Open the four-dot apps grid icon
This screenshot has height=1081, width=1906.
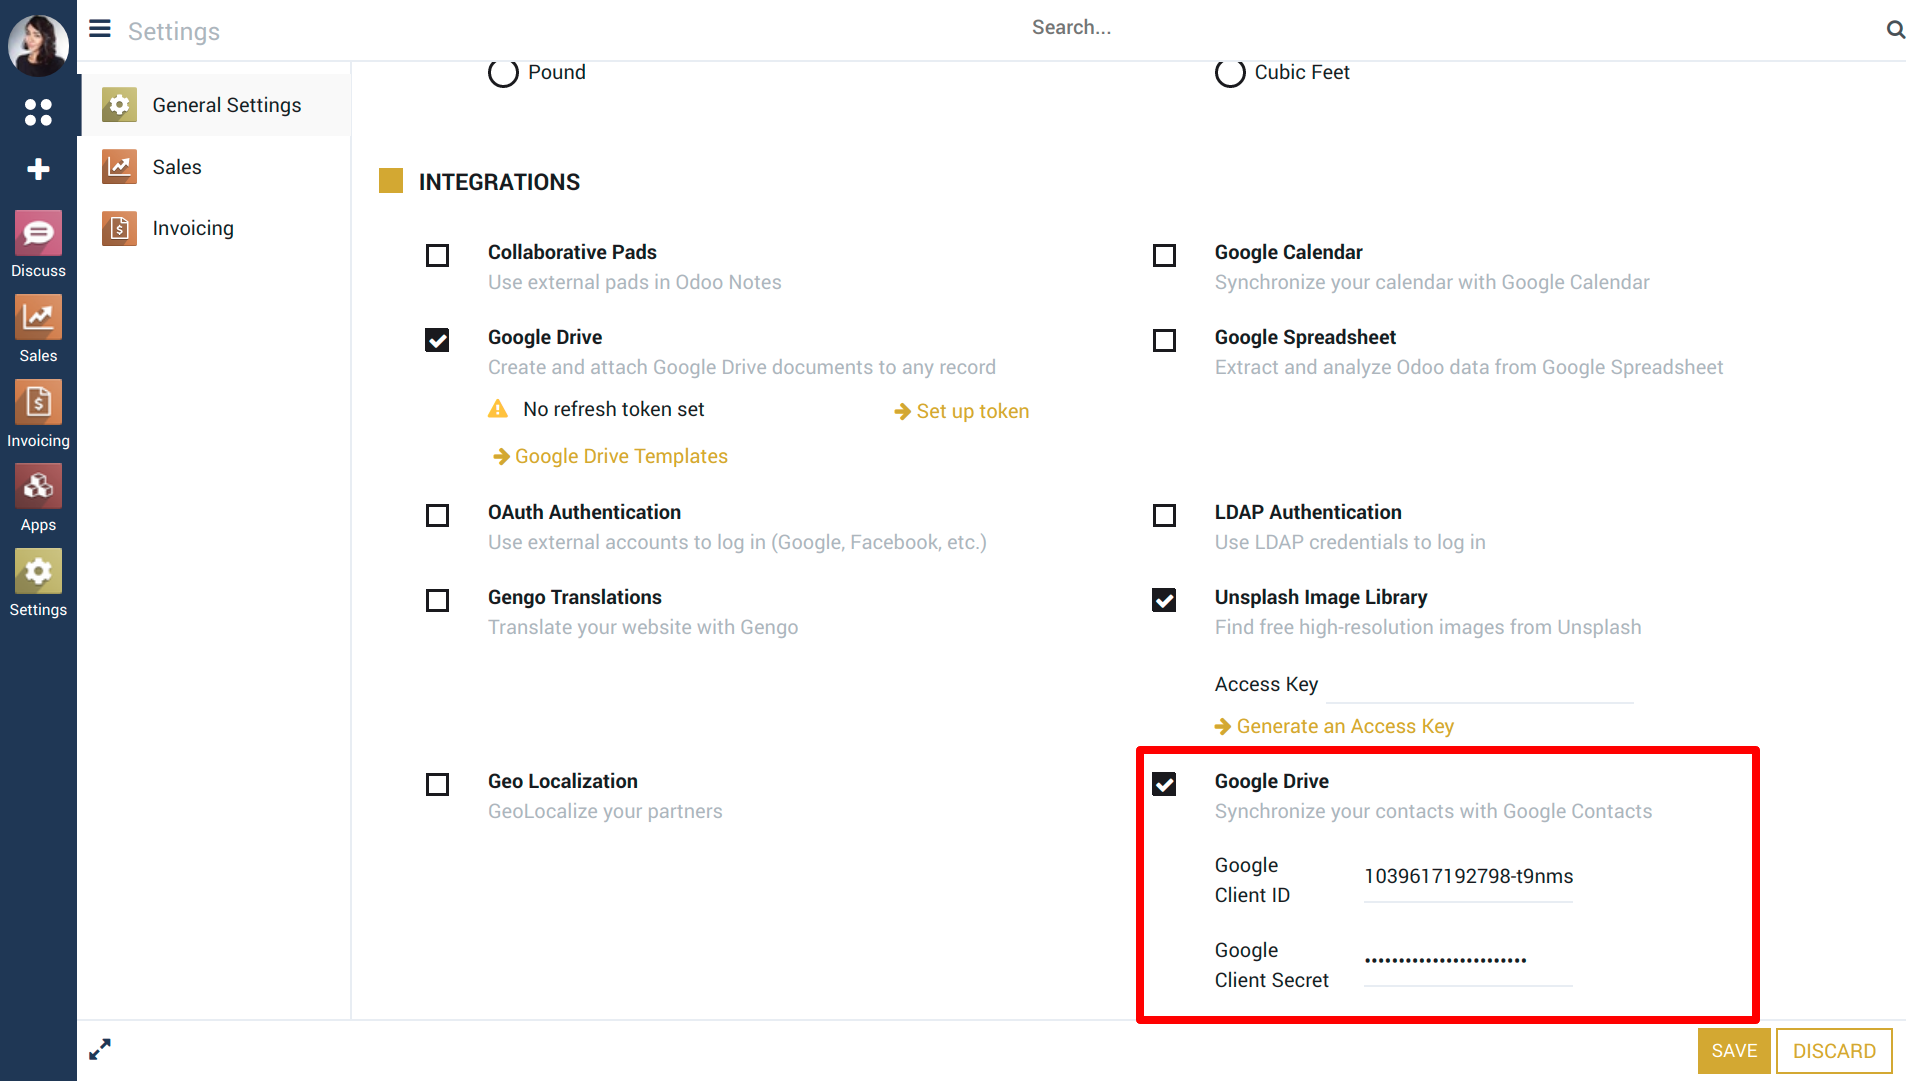38,112
